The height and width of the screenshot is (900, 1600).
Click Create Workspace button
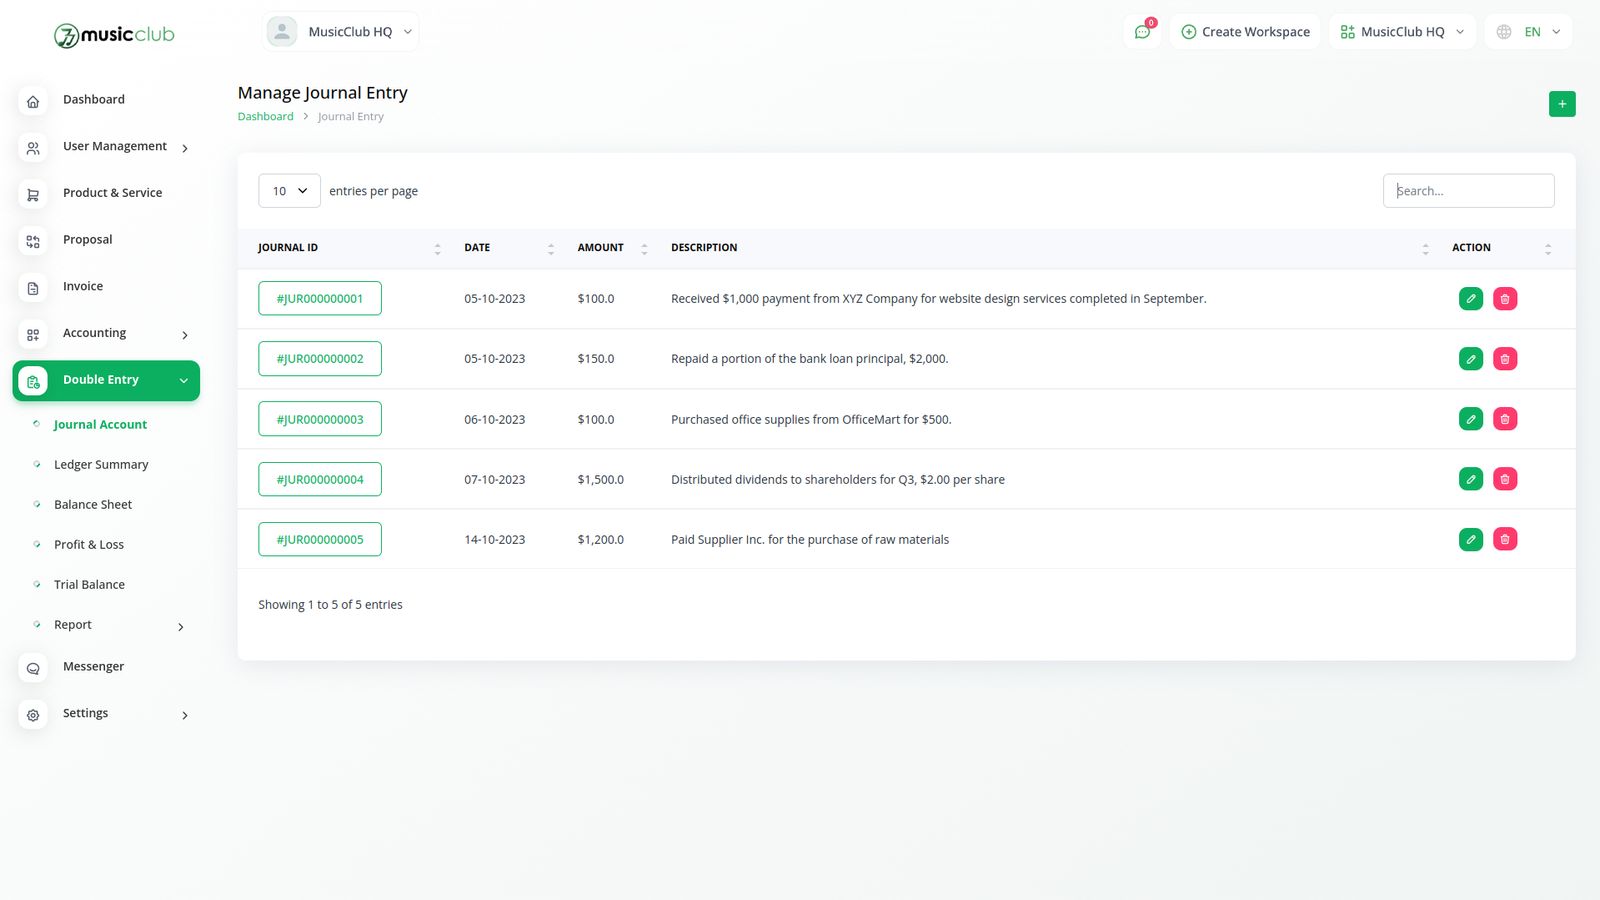(x=1245, y=32)
